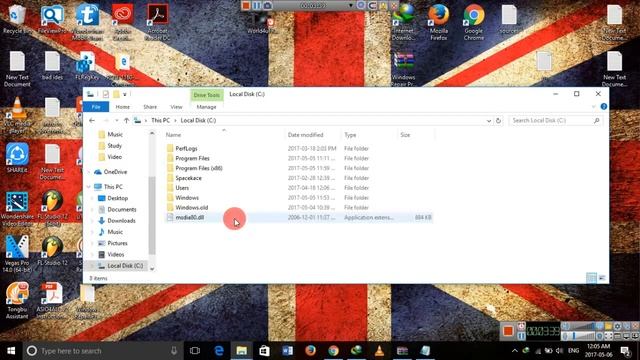Open the File ribbon tab
This screenshot has width=640, height=360.
pos(96,107)
